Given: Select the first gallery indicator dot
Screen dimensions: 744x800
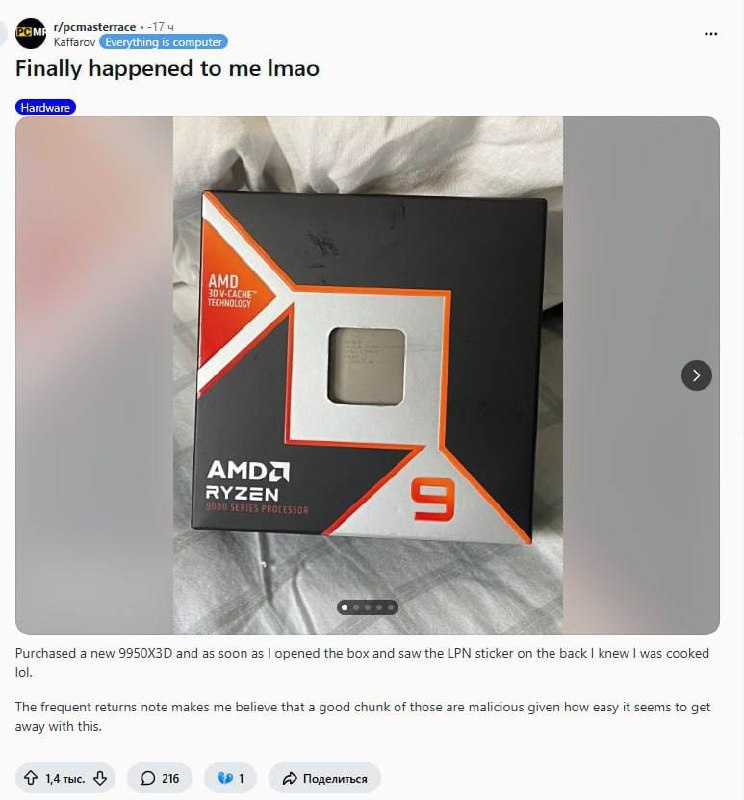Looking at the screenshot, I should tap(344, 607).
